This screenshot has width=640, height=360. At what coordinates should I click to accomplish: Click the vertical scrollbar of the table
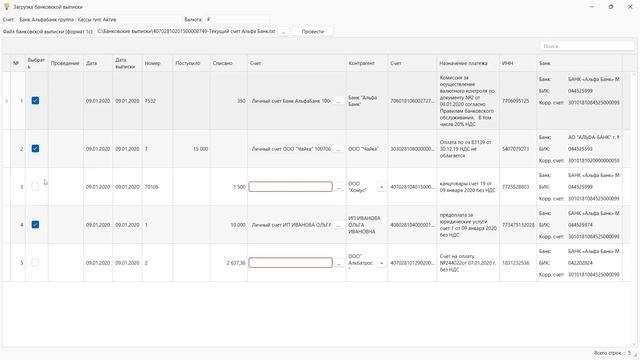(634, 208)
